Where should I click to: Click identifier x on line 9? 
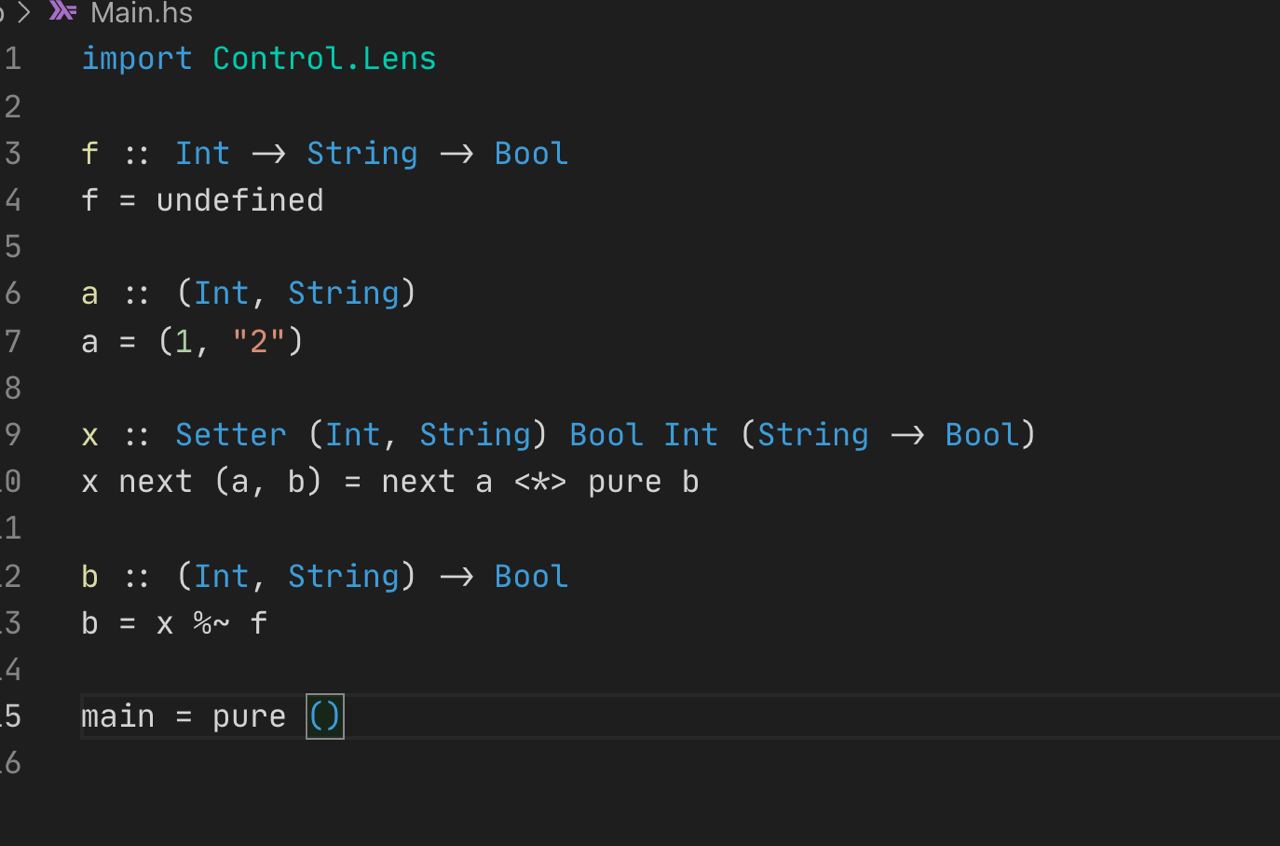tap(89, 435)
